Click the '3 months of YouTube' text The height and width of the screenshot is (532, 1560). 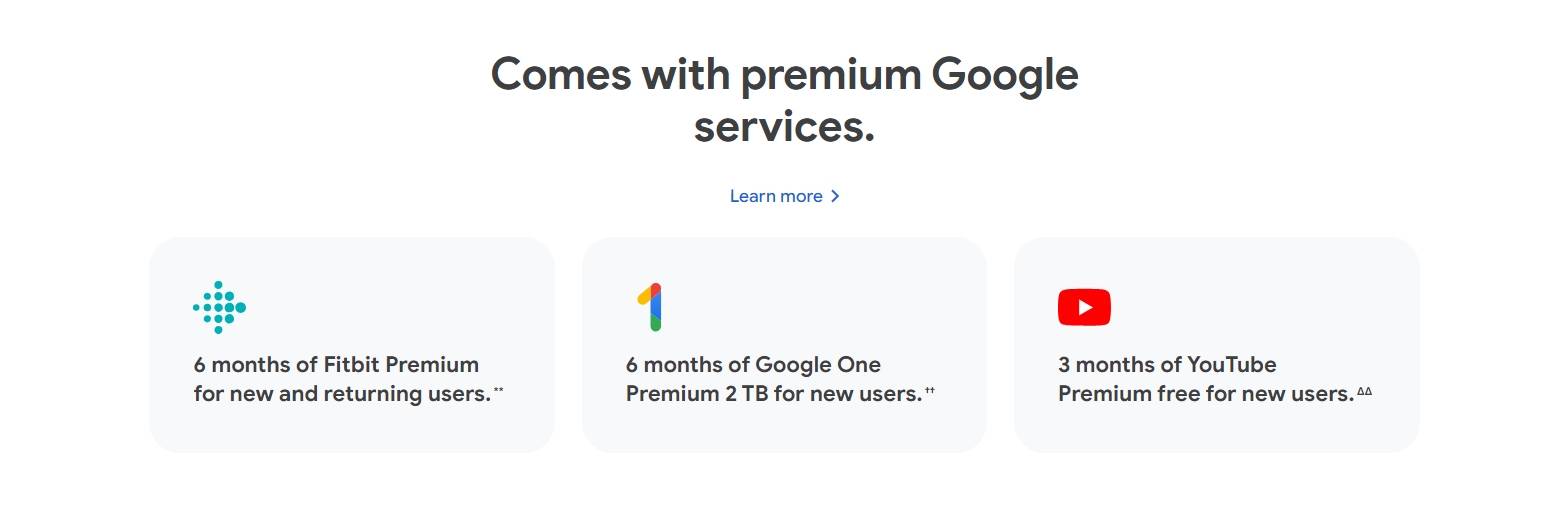point(1167,364)
